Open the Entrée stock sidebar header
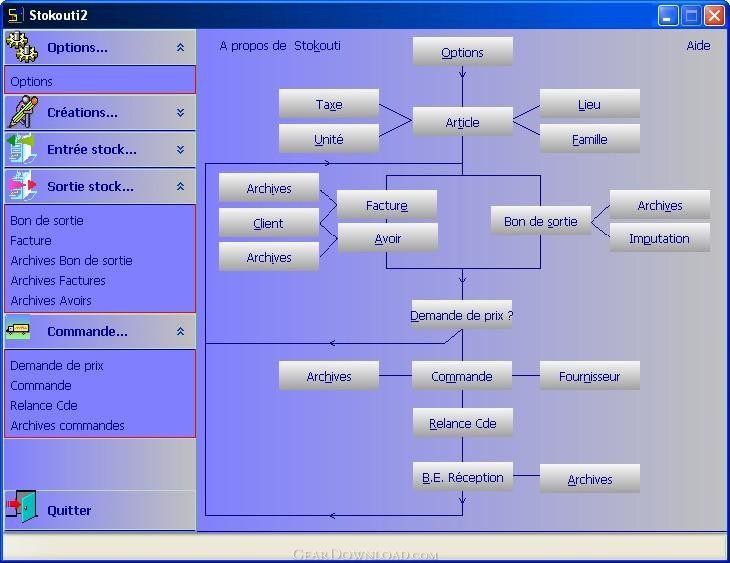730x563 pixels. click(100, 149)
